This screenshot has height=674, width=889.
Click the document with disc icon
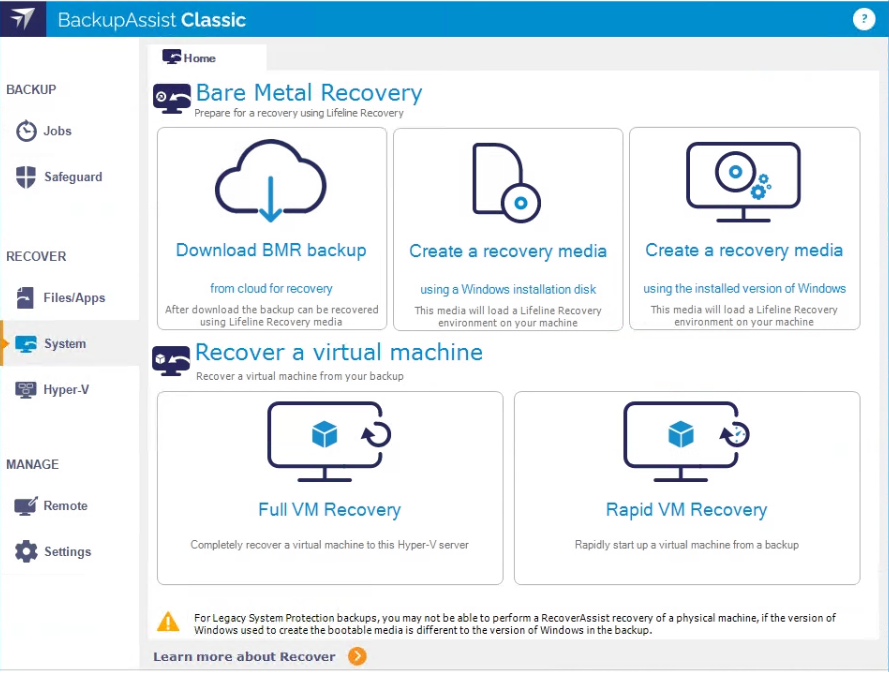click(x=506, y=183)
